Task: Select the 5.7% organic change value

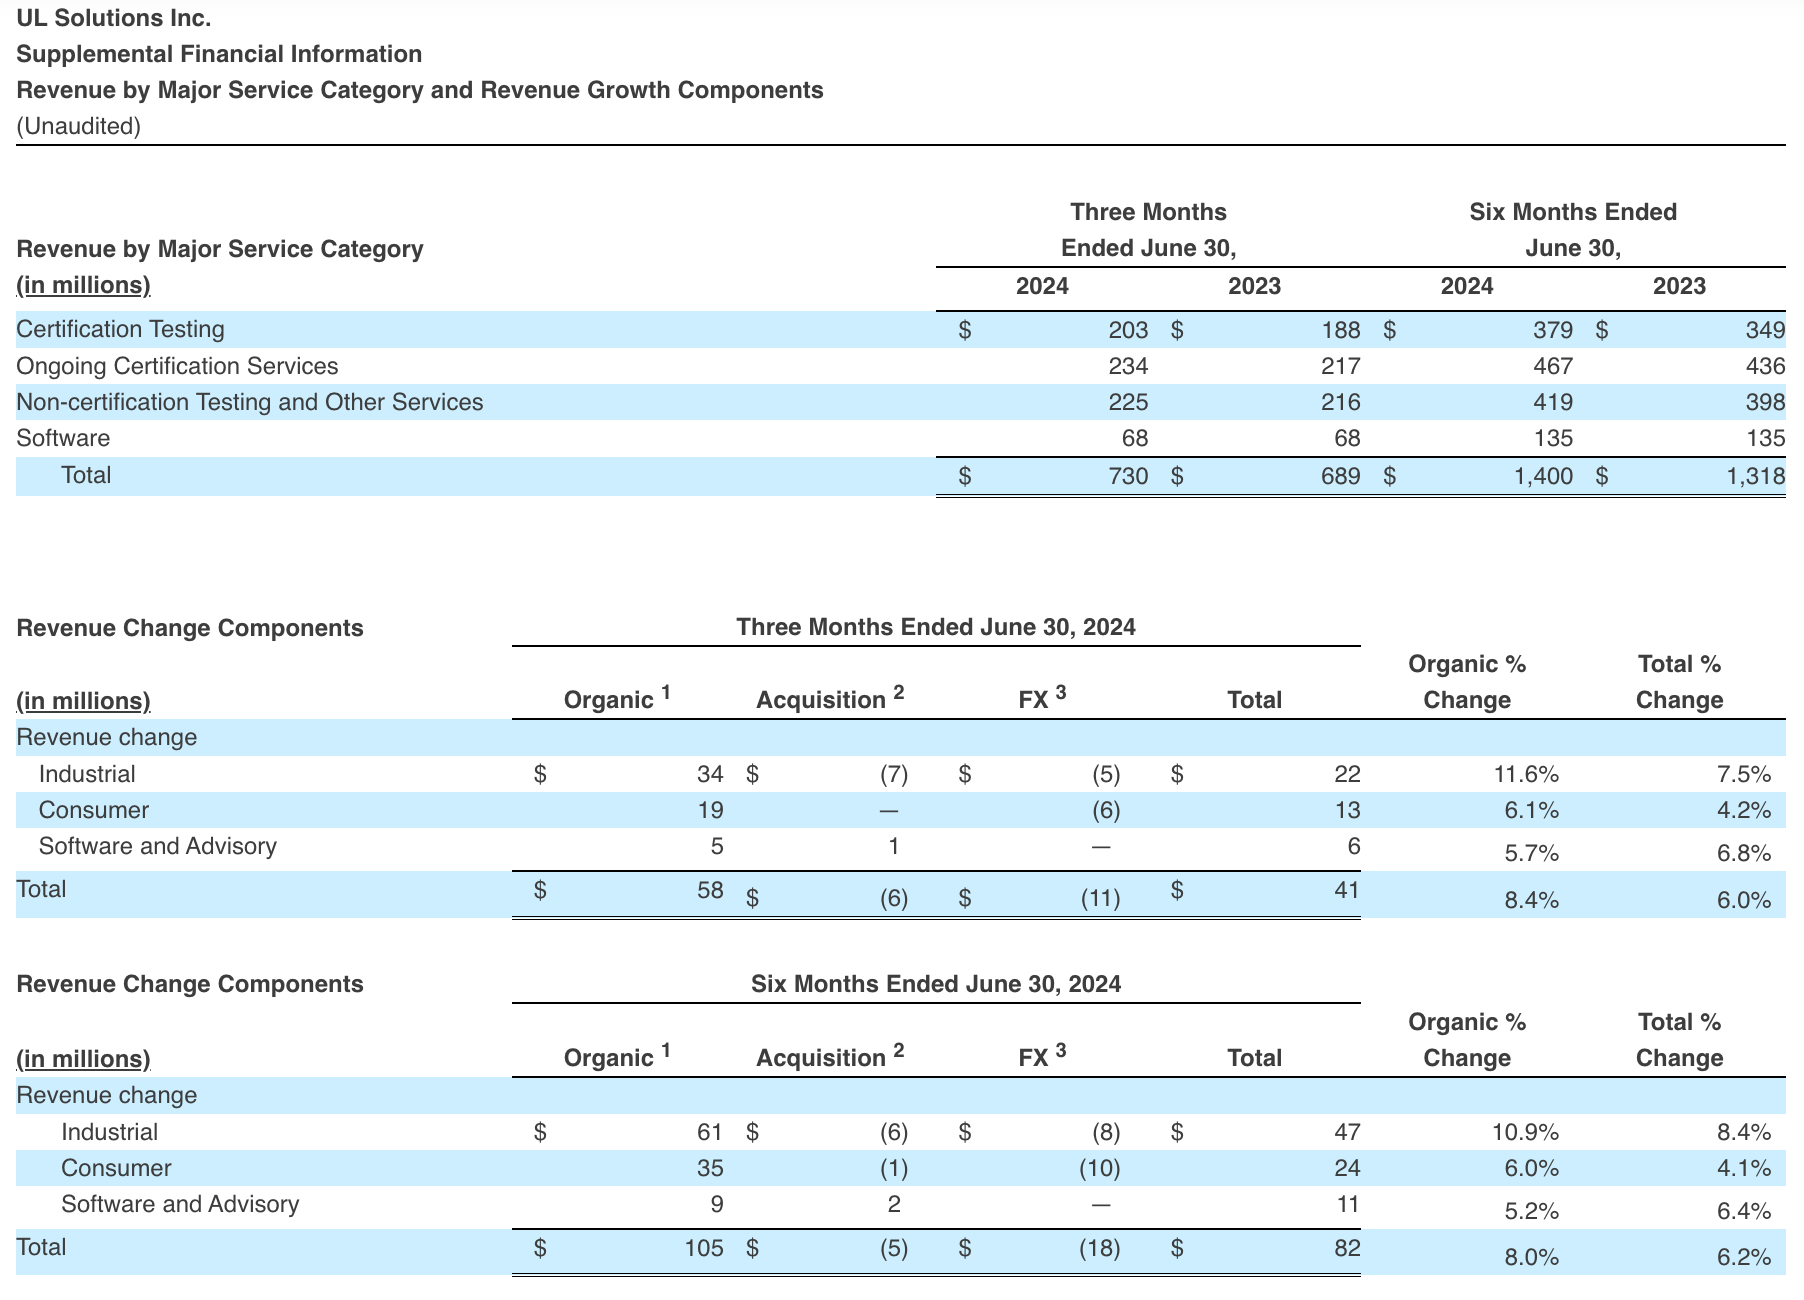Action: (1532, 853)
